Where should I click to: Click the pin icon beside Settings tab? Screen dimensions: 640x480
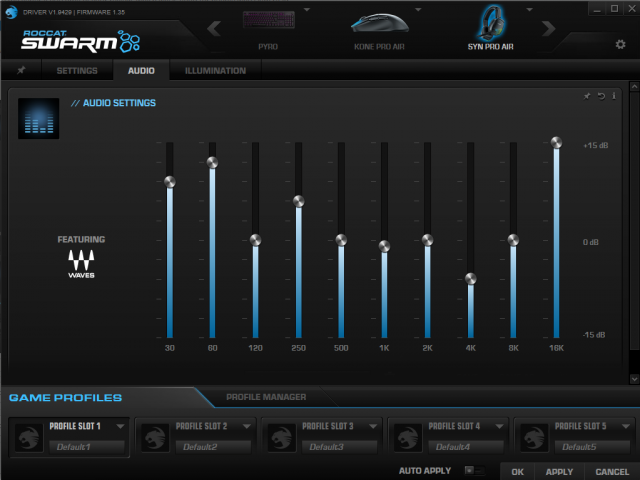[x=22, y=71]
